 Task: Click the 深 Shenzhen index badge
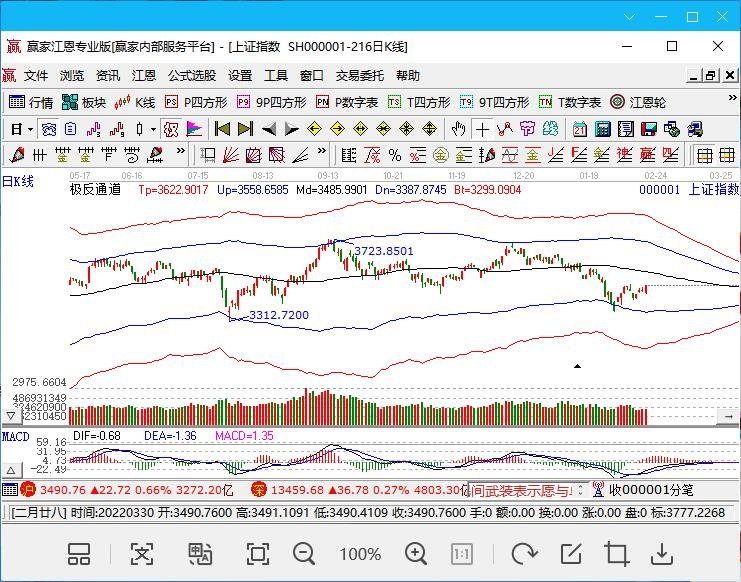click(x=259, y=489)
